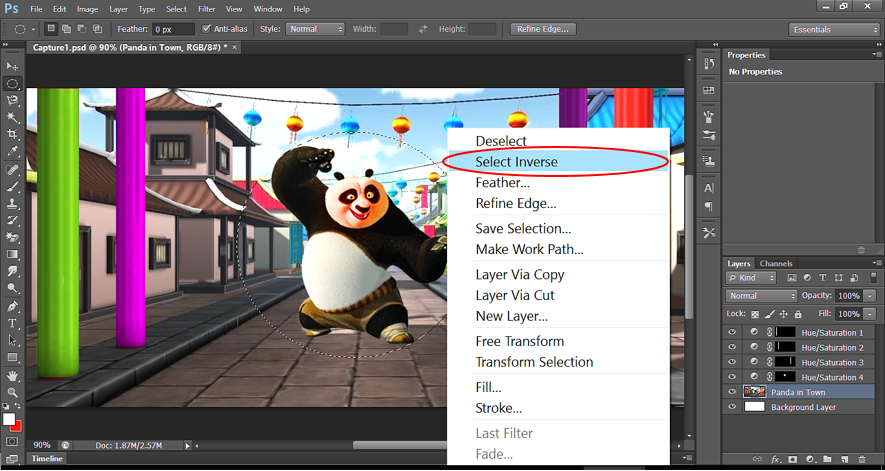This screenshot has height=471, width=885.
Task: Open the Layers panel flyout menu
Action: 877,263
